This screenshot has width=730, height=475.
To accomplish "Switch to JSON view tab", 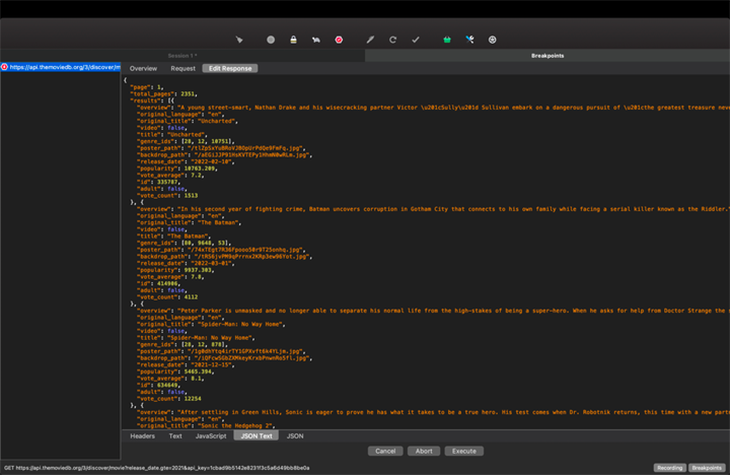I will pos(295,436).
